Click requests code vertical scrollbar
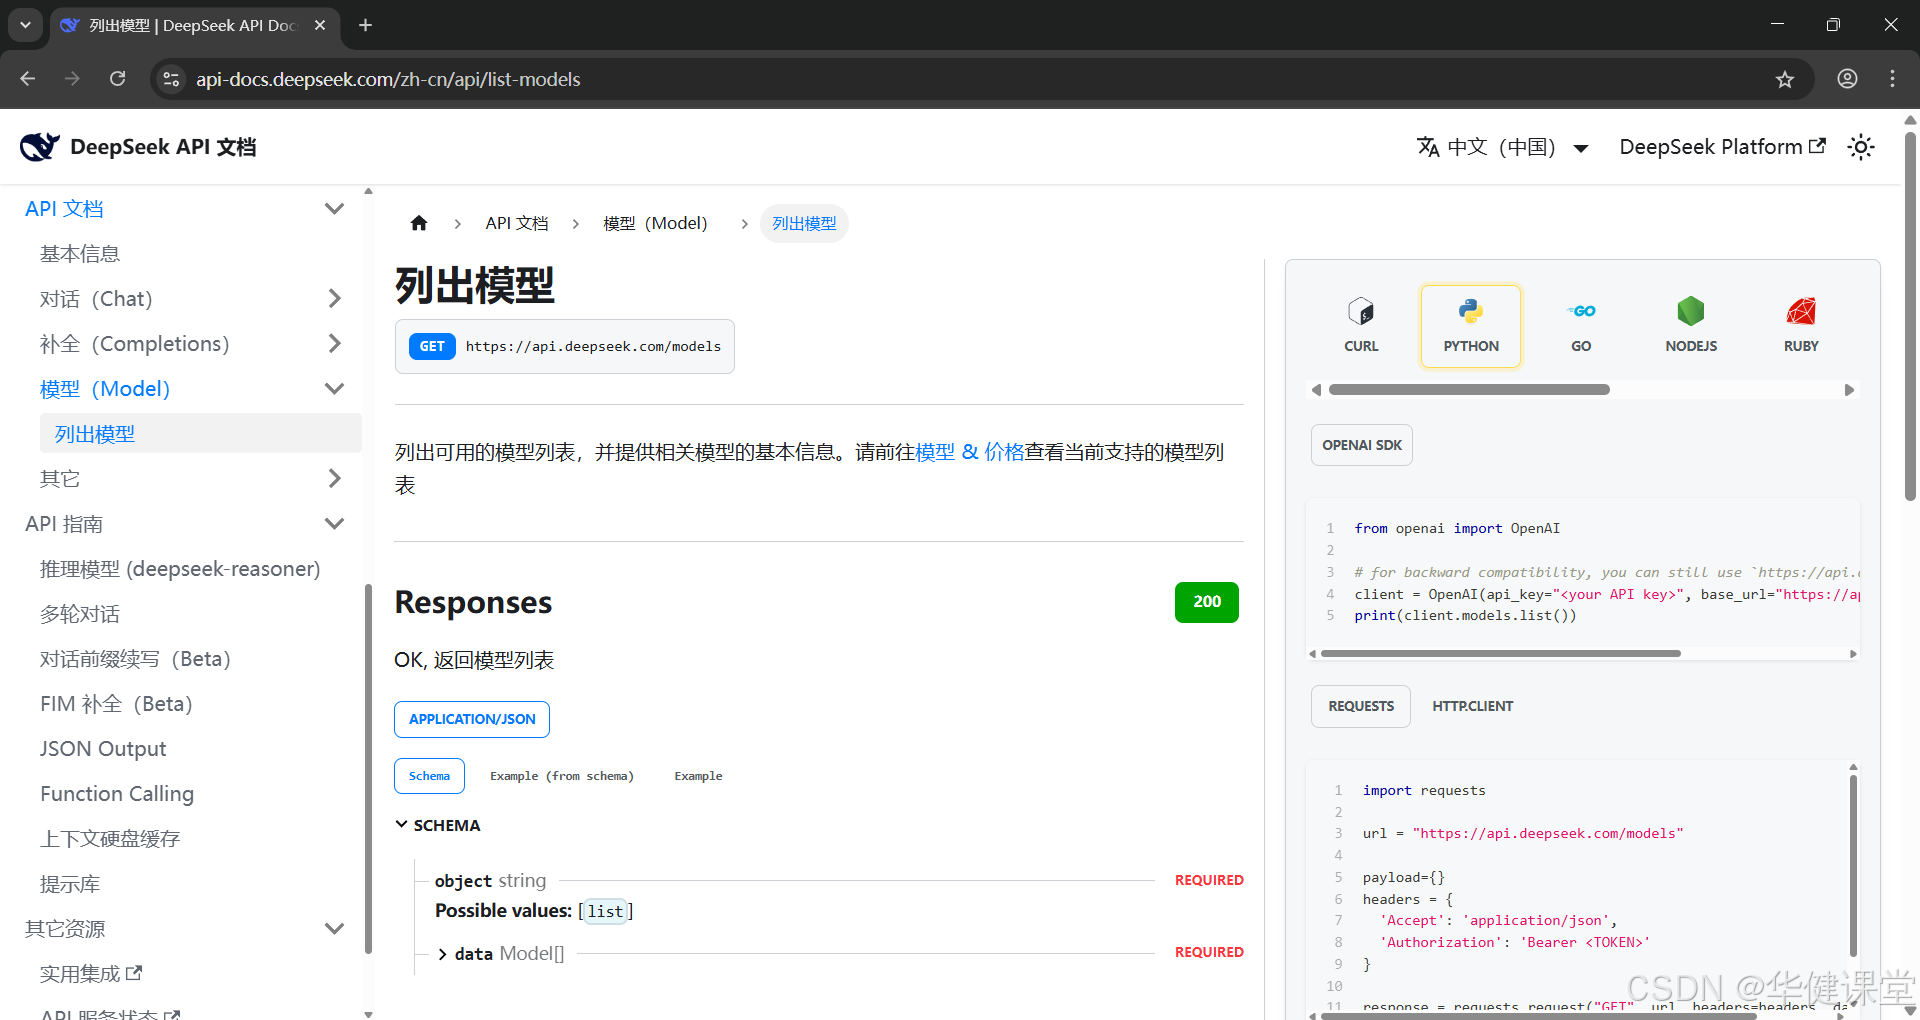1920x1020 pixels. click(x=1852, y=866)
